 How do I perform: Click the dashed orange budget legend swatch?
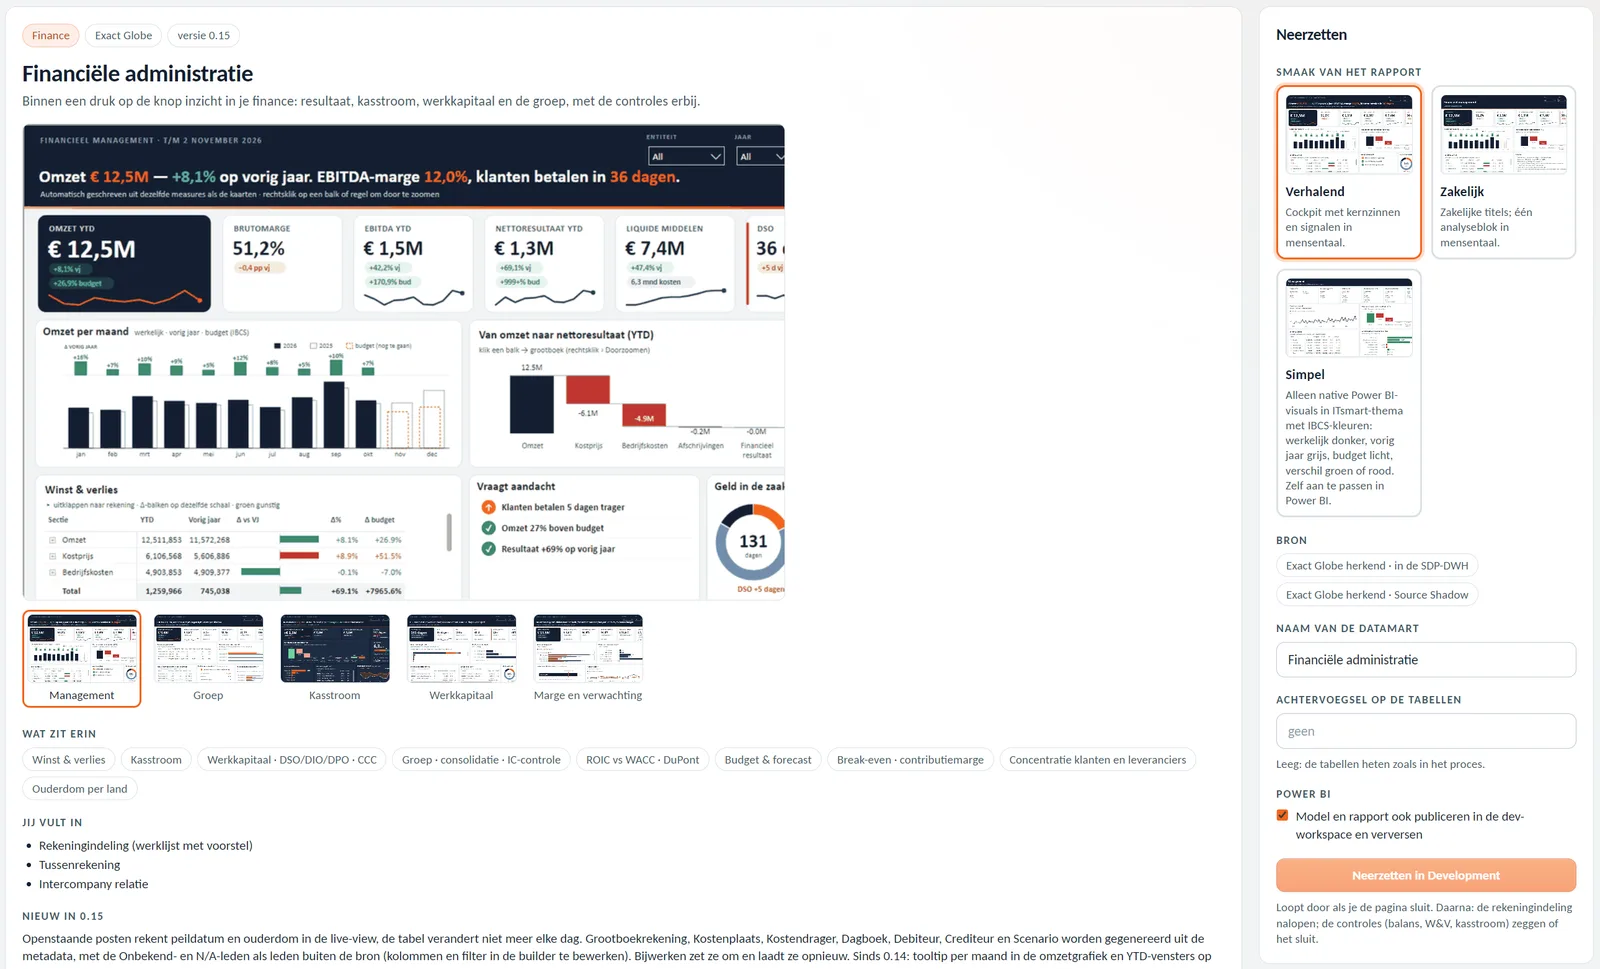(x=349, y=346)
